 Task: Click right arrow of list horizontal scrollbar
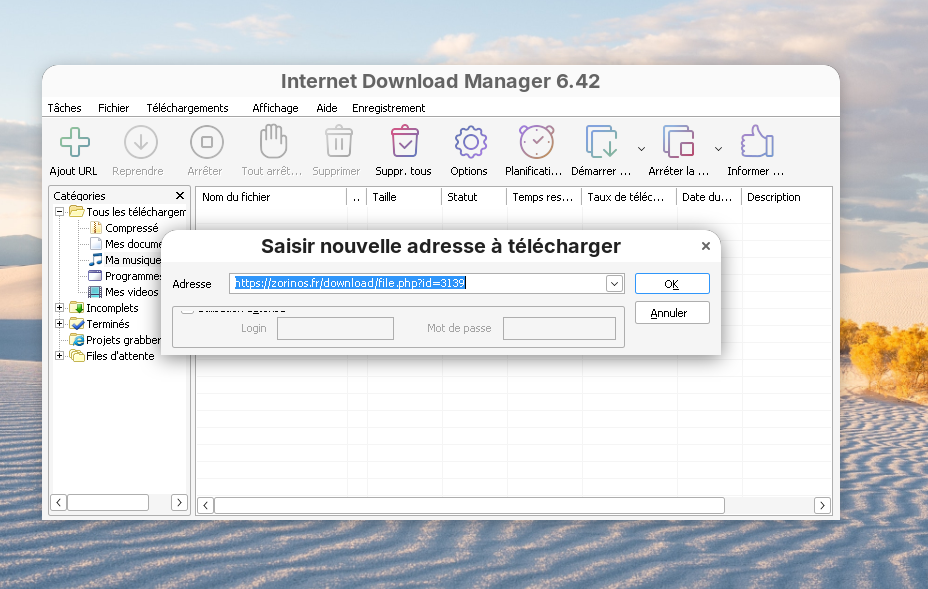822,505
